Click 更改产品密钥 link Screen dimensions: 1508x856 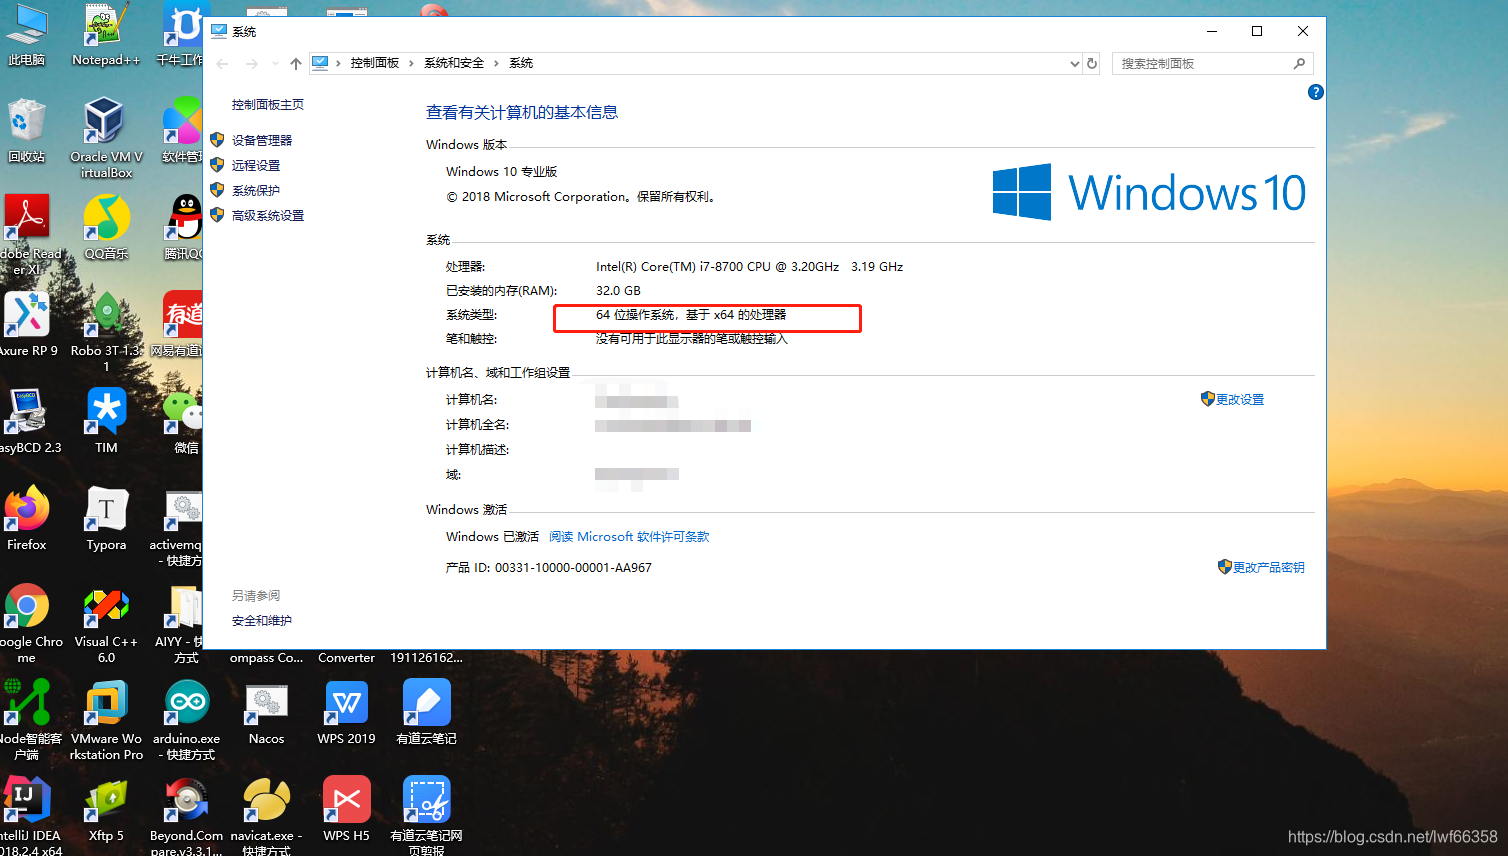(x=1268, y=567)
